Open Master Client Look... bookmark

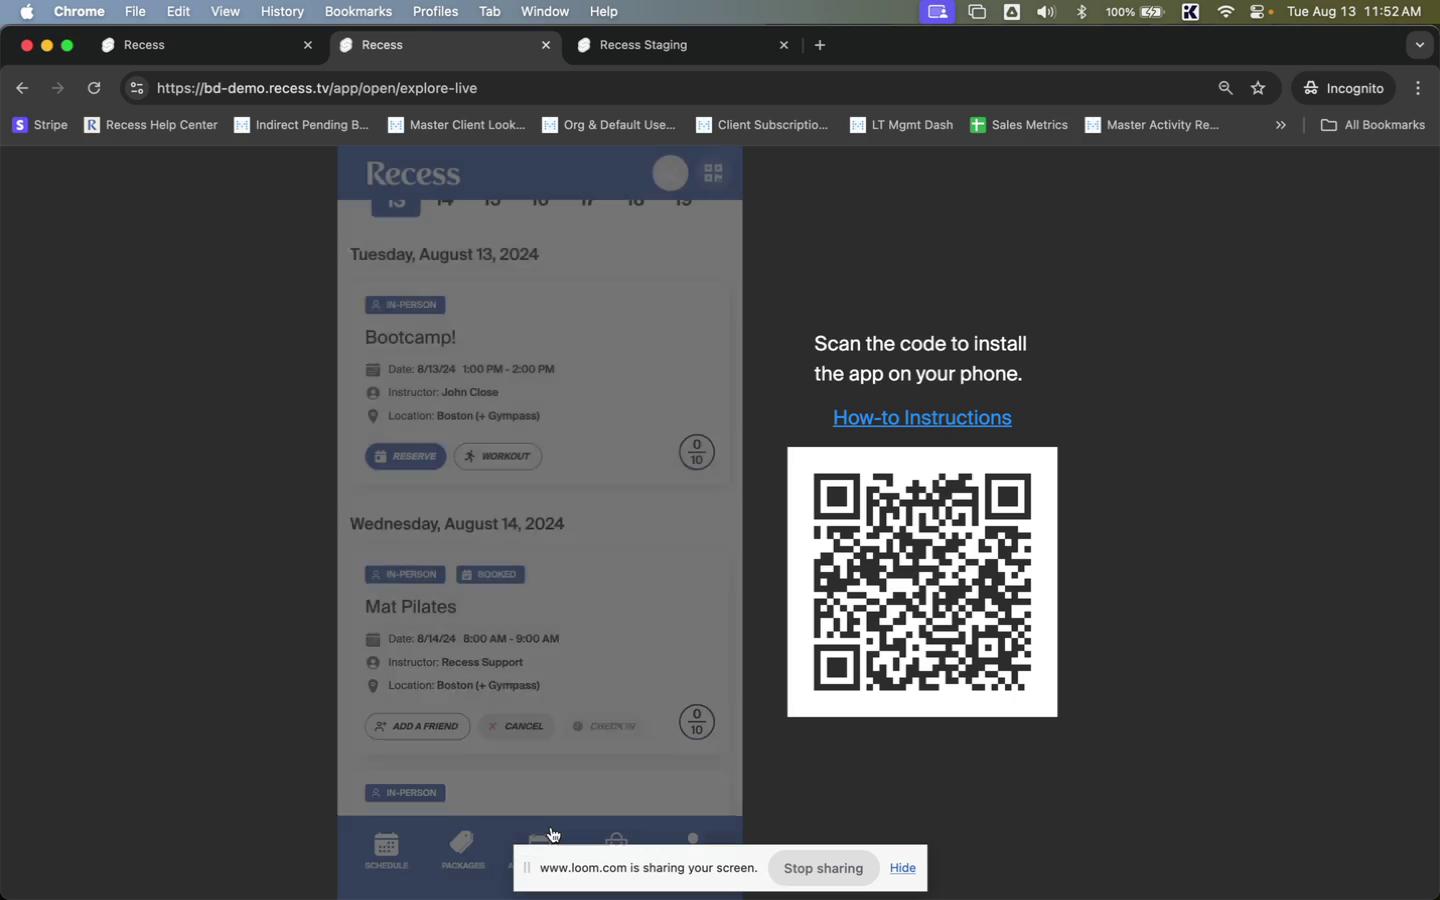[456, 125]
